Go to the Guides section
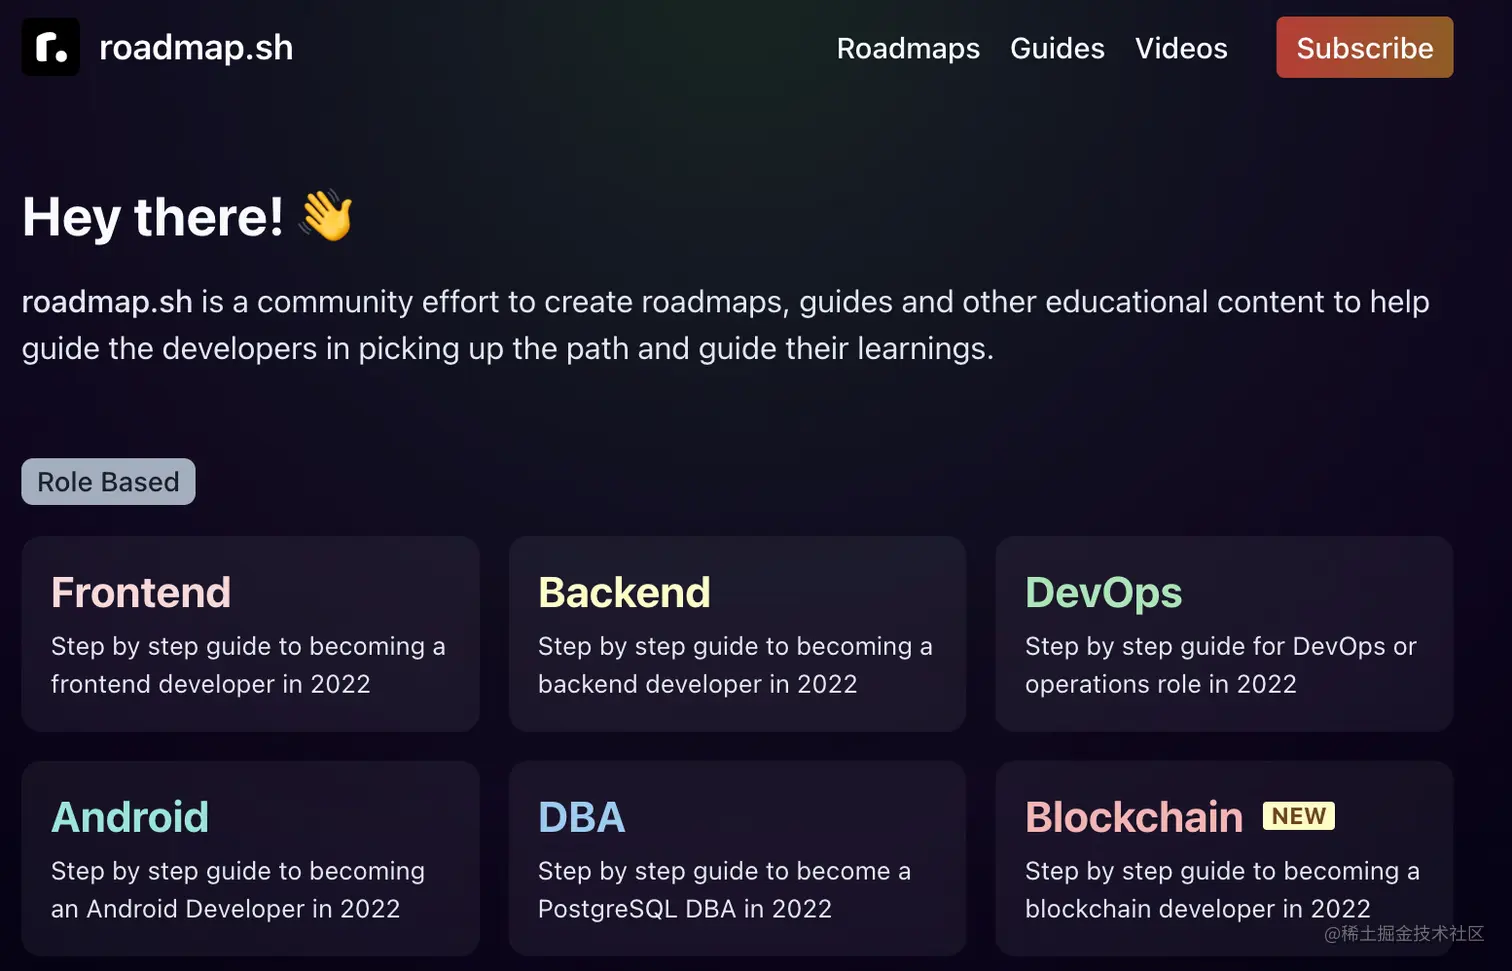Image resolution: width=1512 pixels, height=971 pixels. pyautogui.click(x=1057, y=48)
